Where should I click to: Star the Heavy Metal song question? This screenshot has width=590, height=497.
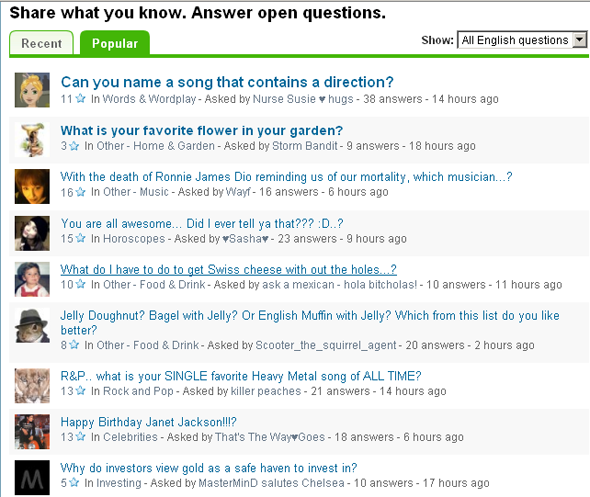point(81,391)
